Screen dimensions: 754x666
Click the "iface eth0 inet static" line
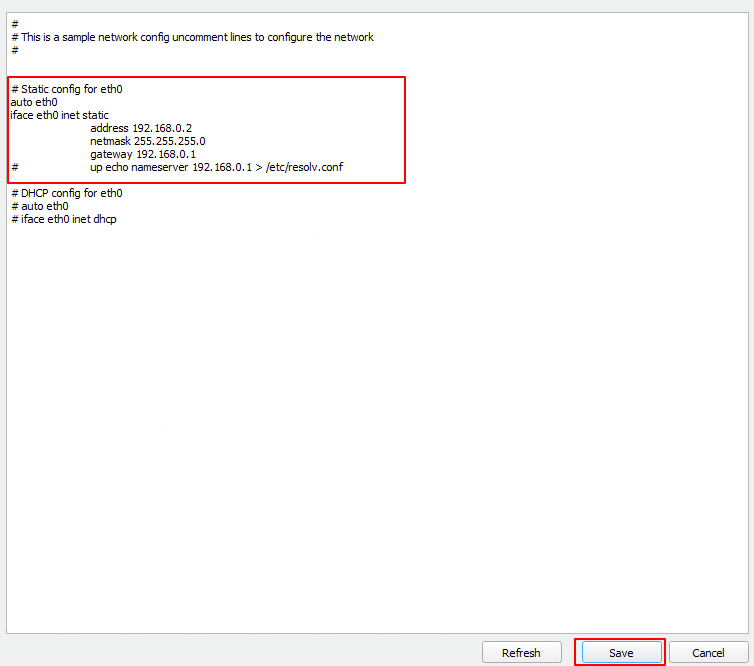(x=59, y=115)
